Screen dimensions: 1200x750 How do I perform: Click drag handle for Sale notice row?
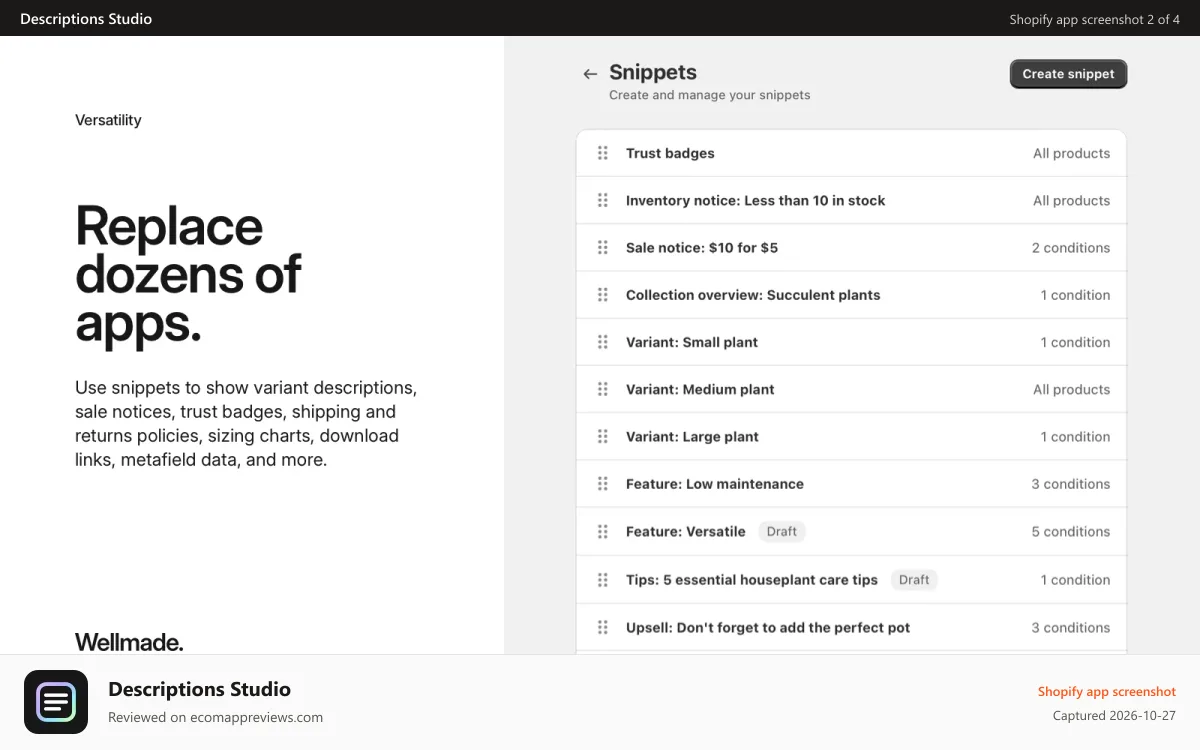pyautogui.click(x=603, y=247)
